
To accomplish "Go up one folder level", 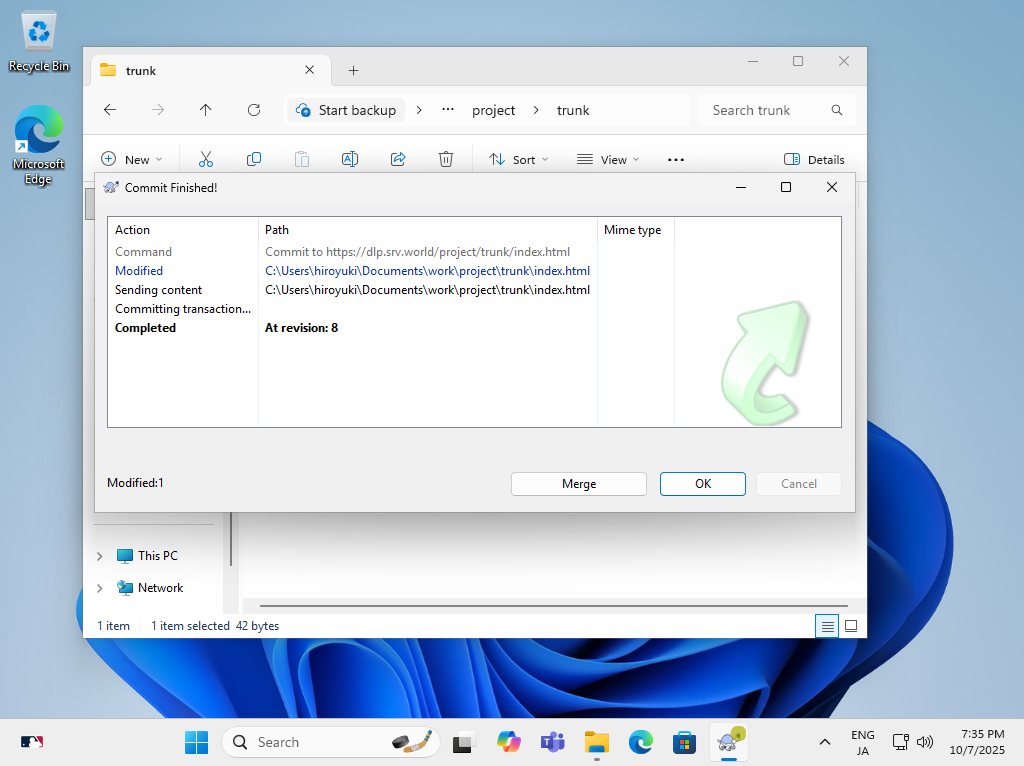I will (206, 110).
